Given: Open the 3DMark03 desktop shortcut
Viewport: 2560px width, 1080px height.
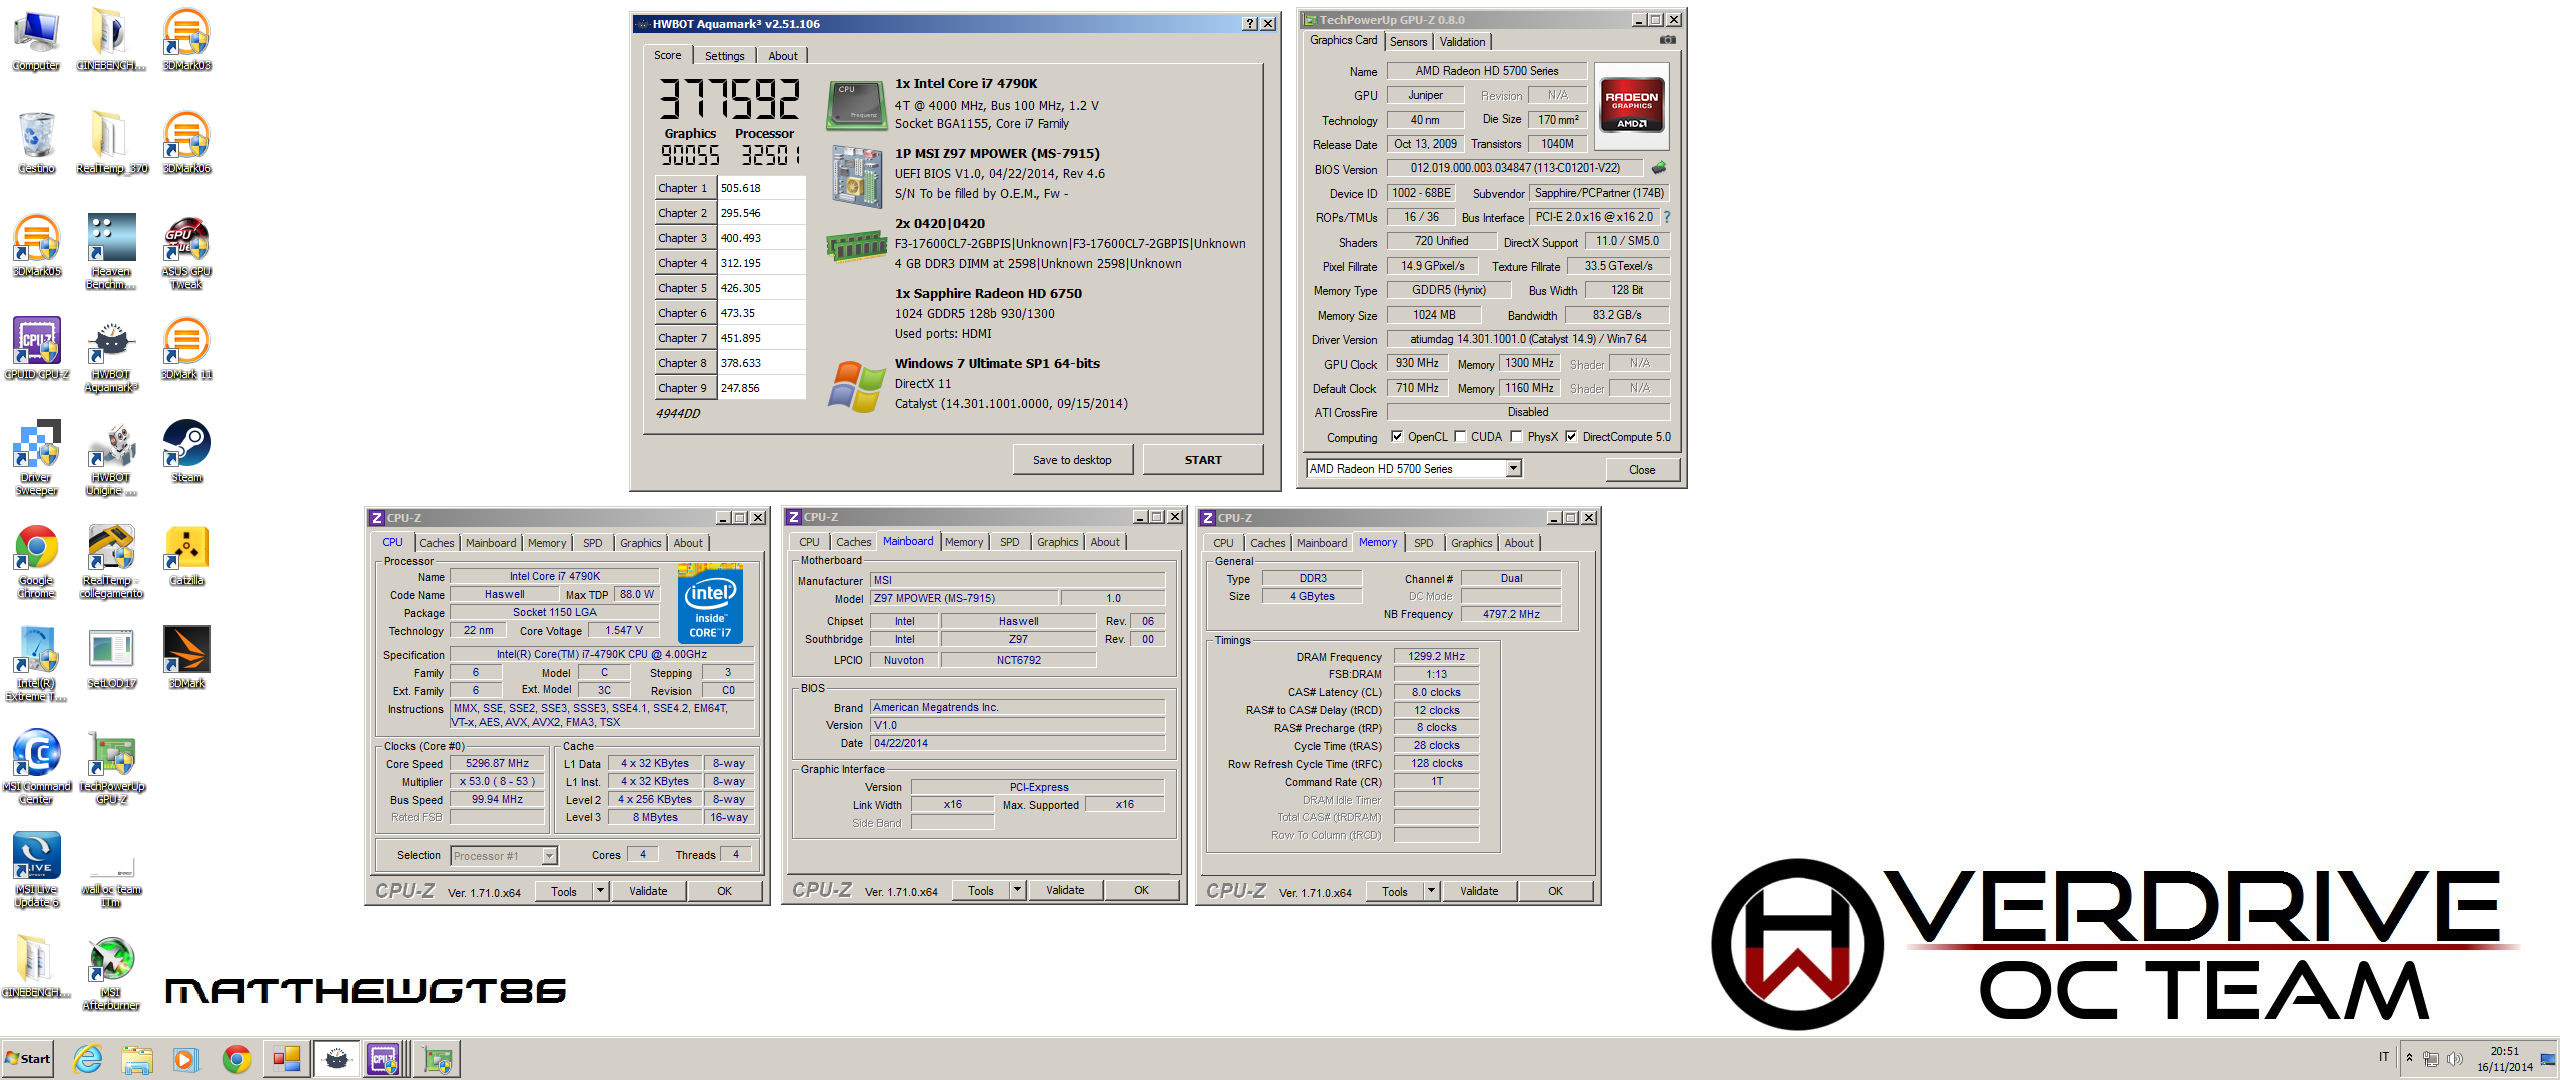Looking at the screenshot, I should (x=187, y=40).
